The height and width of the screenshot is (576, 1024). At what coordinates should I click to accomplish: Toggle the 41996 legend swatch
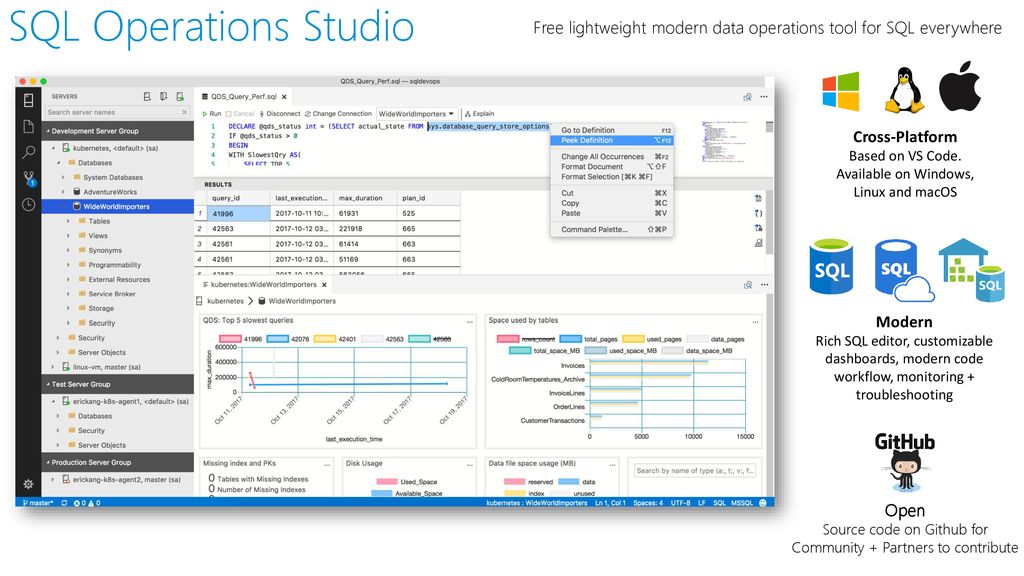(230, 339)
